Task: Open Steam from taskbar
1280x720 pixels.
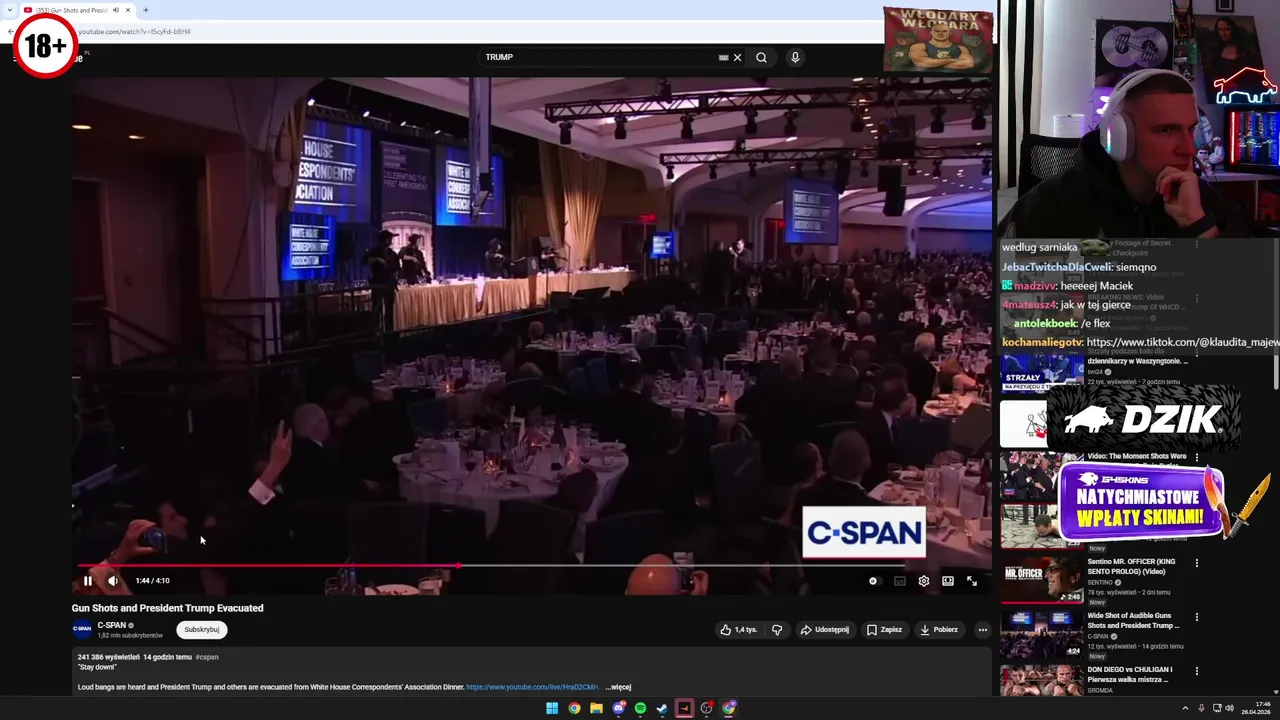Action: click(x=662, y=708)
